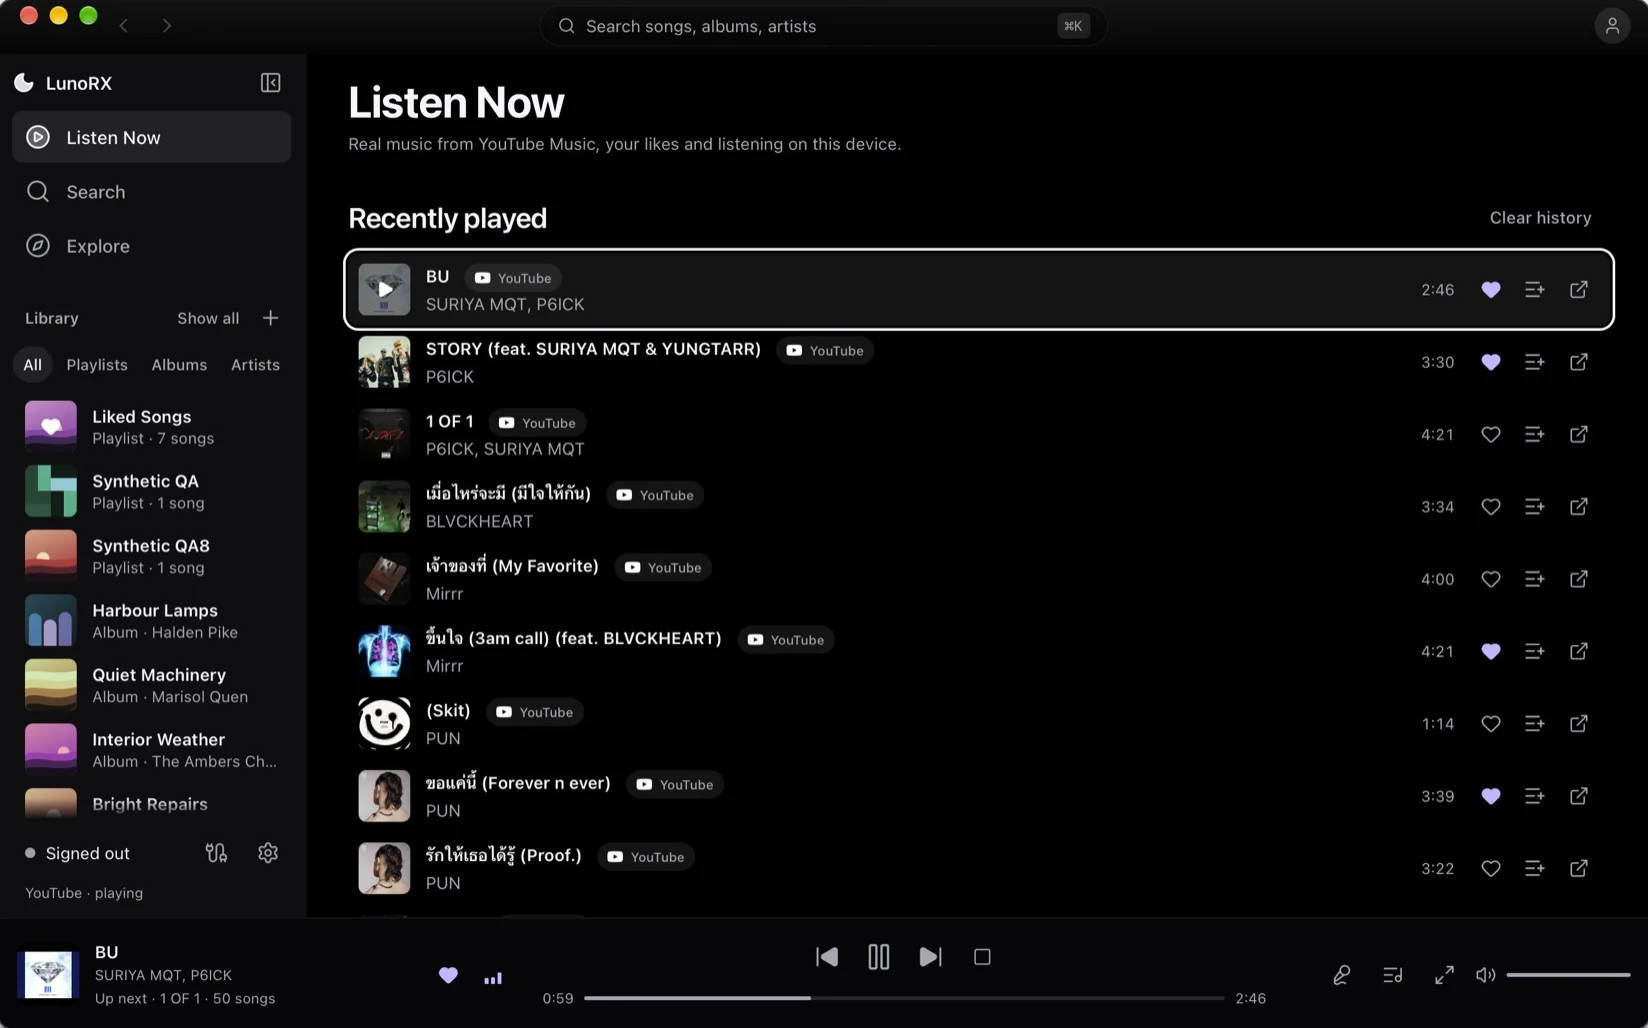Pause the current song
This screenshot has height=1028, width=1648.
pos(878,957)
